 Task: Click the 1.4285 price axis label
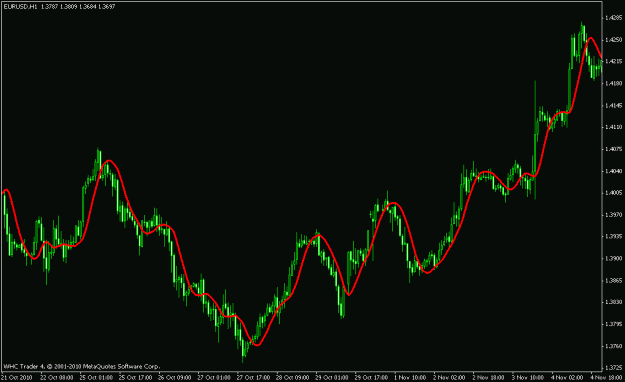[613, 18]
